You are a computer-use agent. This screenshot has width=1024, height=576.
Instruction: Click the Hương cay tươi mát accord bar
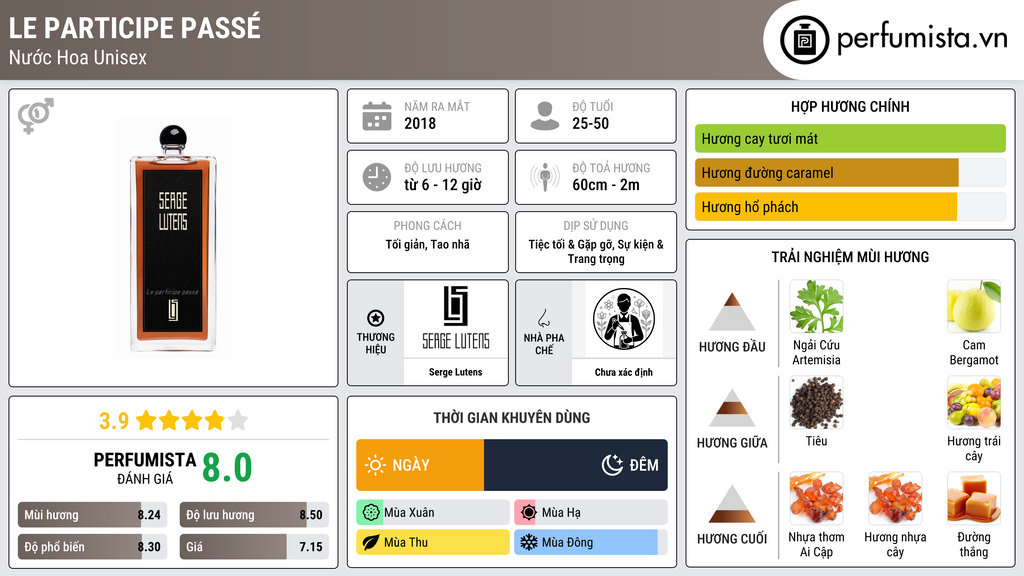click(850, 138)
